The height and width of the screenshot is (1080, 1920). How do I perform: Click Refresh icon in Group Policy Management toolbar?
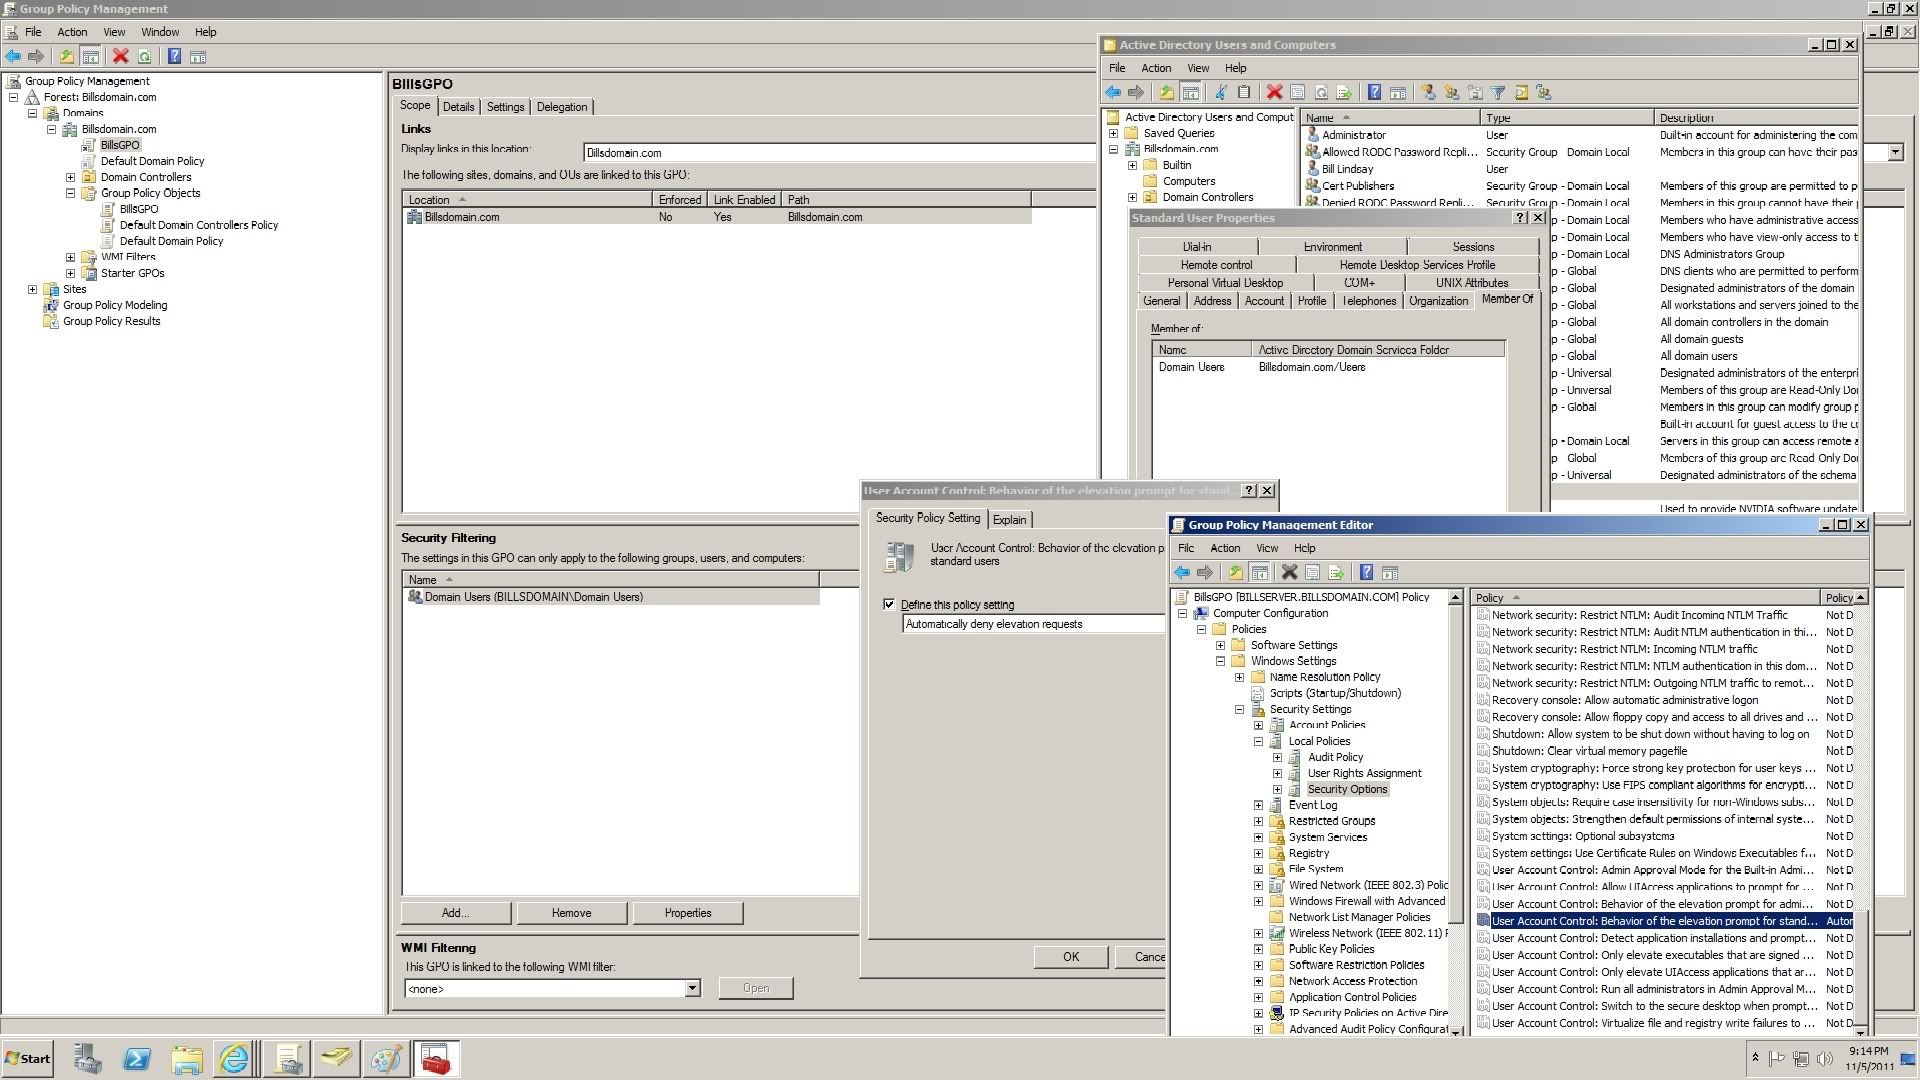point(145,57)
